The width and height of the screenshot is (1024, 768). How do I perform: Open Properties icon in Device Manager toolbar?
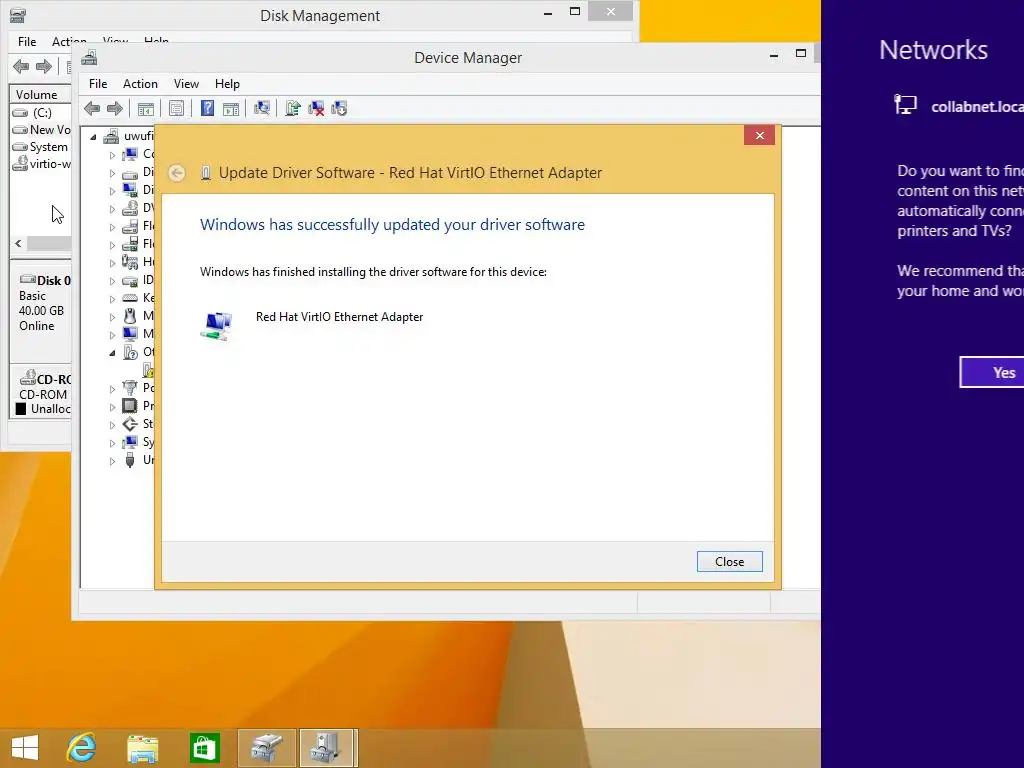(x=176, y=108)
